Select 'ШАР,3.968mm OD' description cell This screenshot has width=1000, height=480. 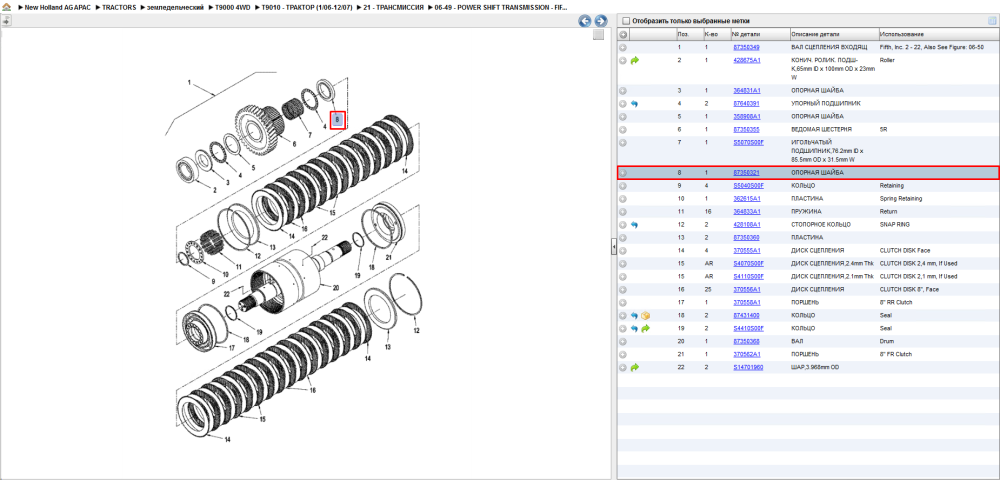[817, 367]
